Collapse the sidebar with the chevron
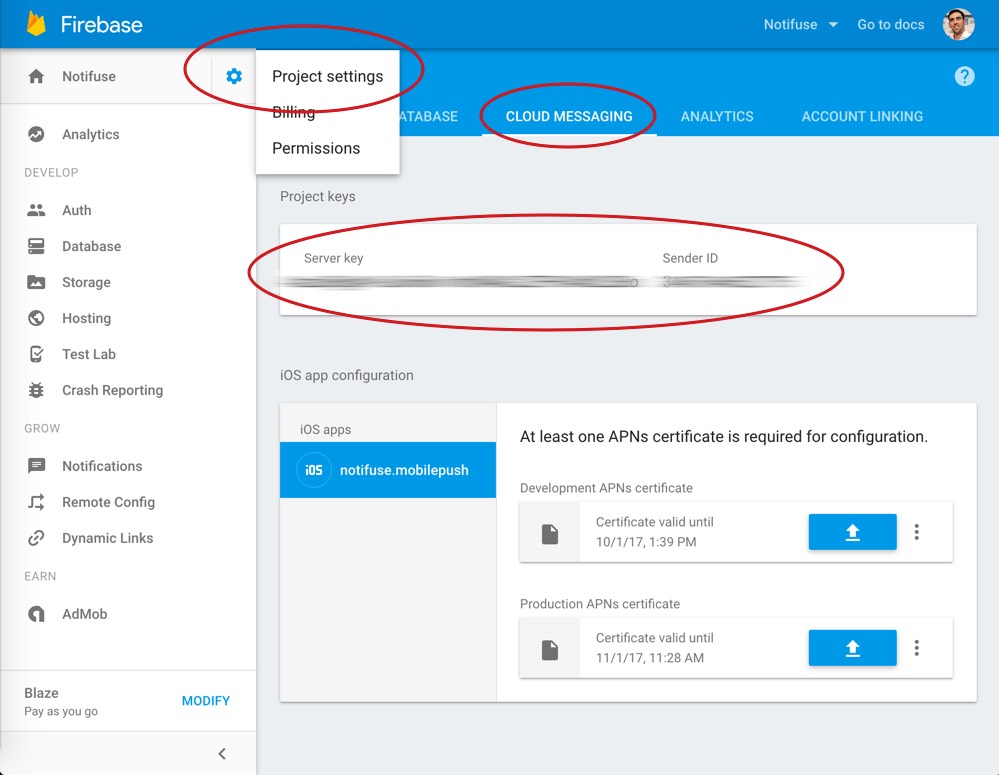Screen dimensions: 999x775 click(222, 754)
